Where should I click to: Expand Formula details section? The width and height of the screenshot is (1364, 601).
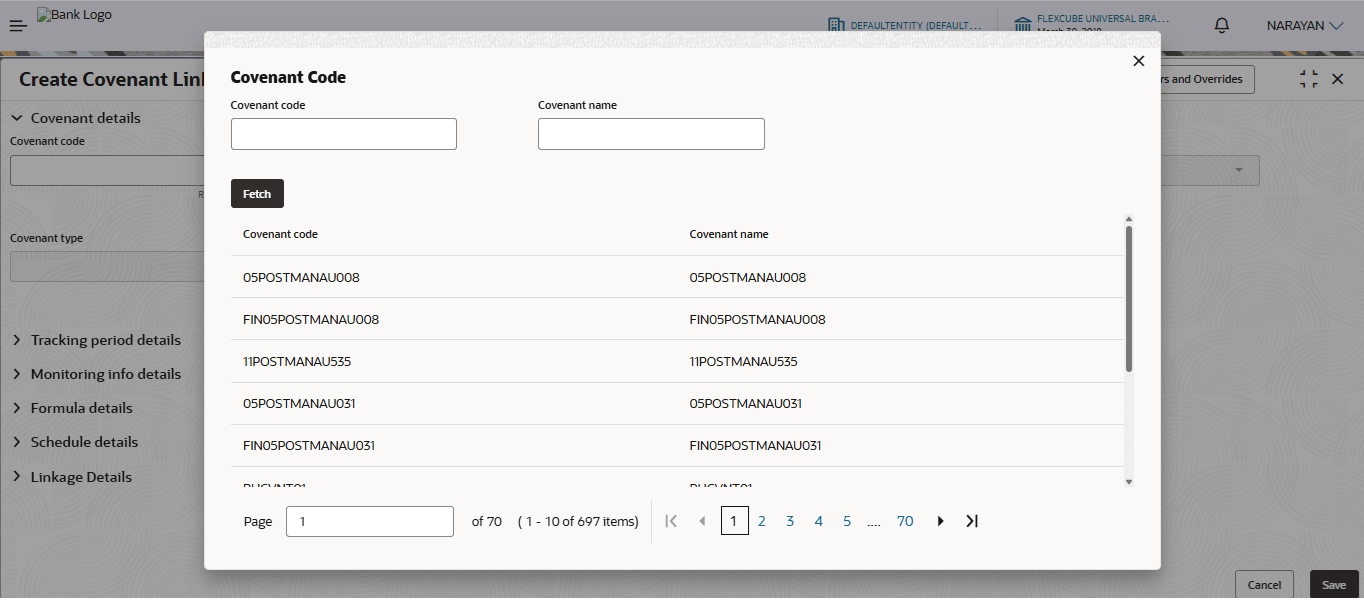17,408
